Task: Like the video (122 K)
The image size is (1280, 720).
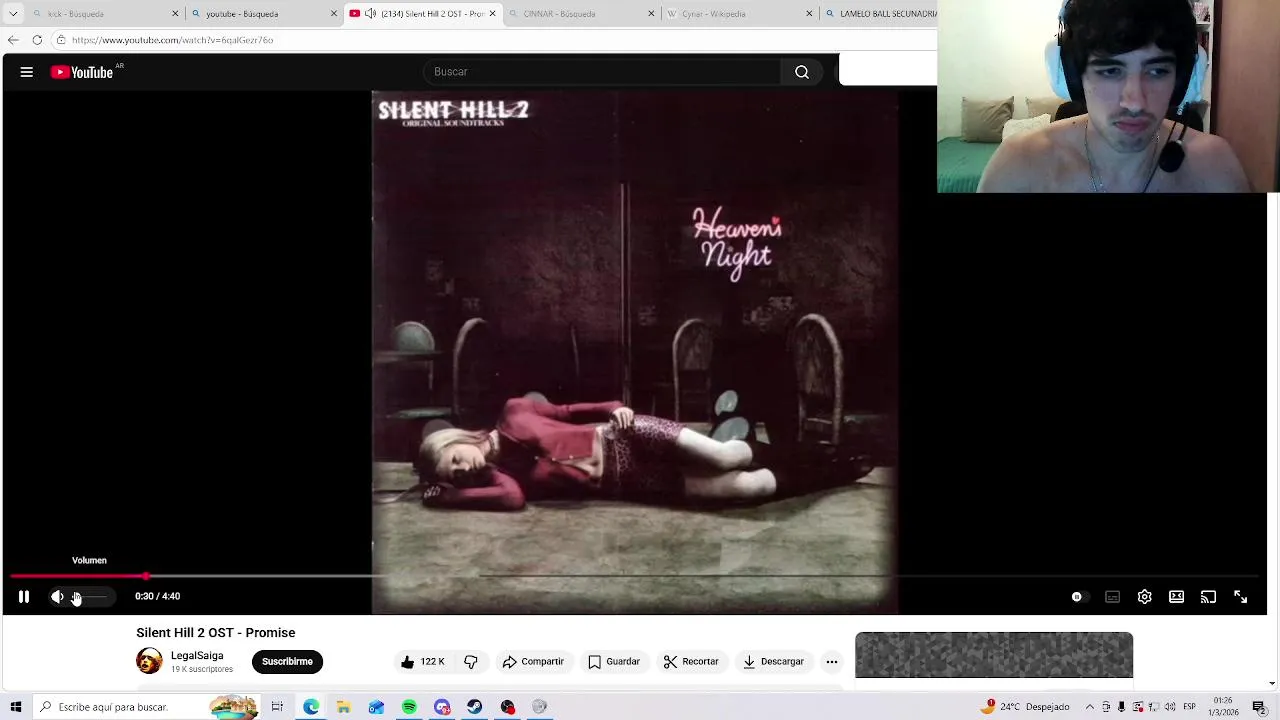Action: tap(422, 662)
